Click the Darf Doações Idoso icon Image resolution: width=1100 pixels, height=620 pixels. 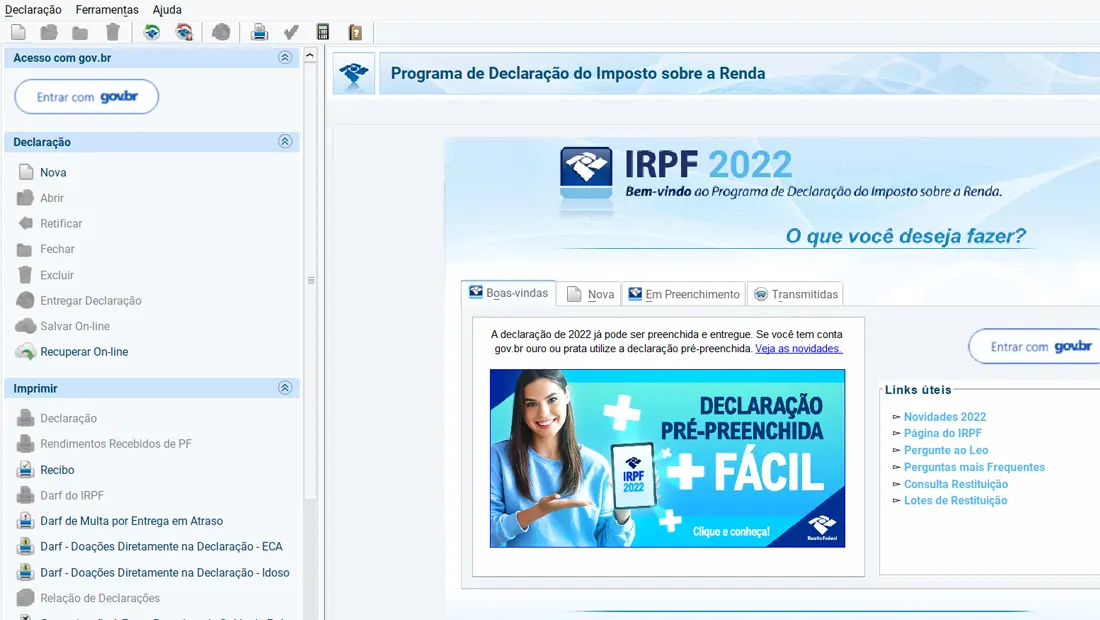(x=25, y=572)
